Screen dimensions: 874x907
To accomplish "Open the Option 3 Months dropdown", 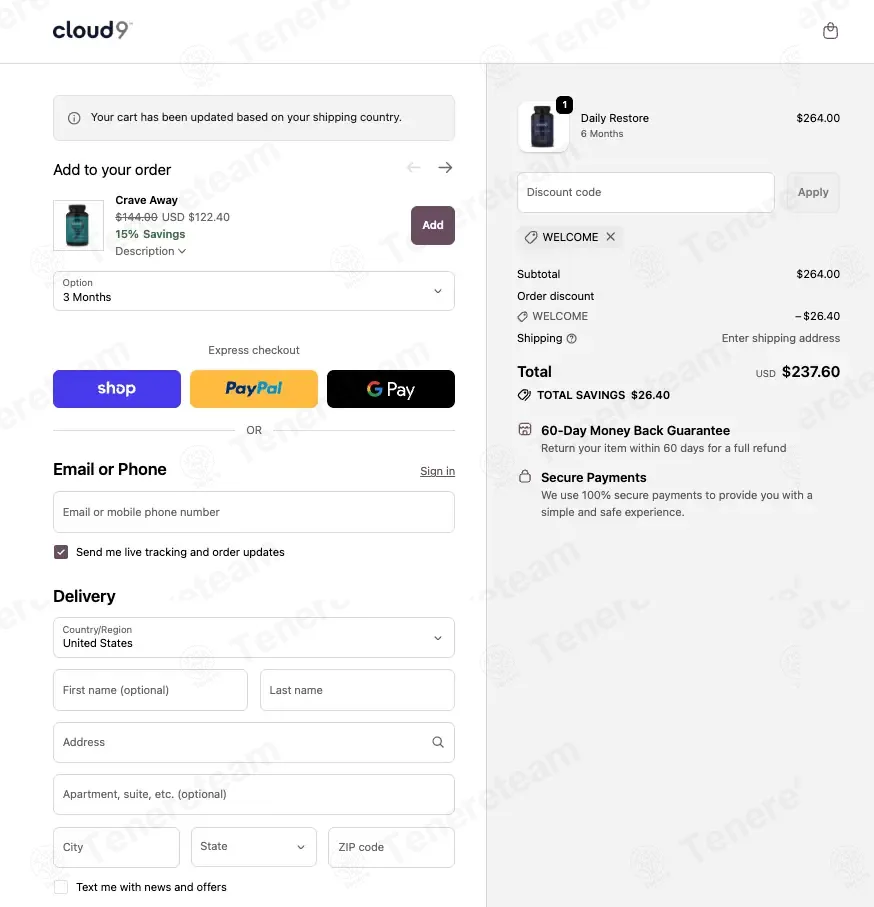I will (x=254, y=291).
